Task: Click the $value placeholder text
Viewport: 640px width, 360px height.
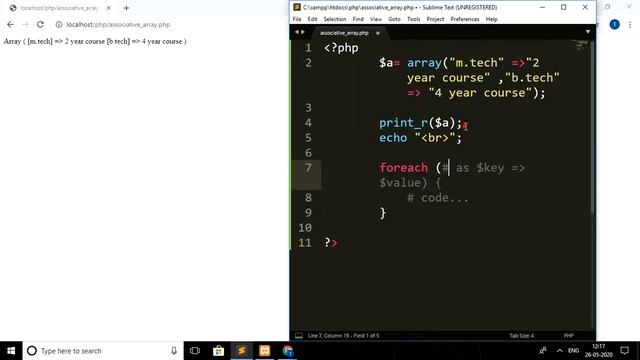Action: pyautogui.click(x=400, y=183)
